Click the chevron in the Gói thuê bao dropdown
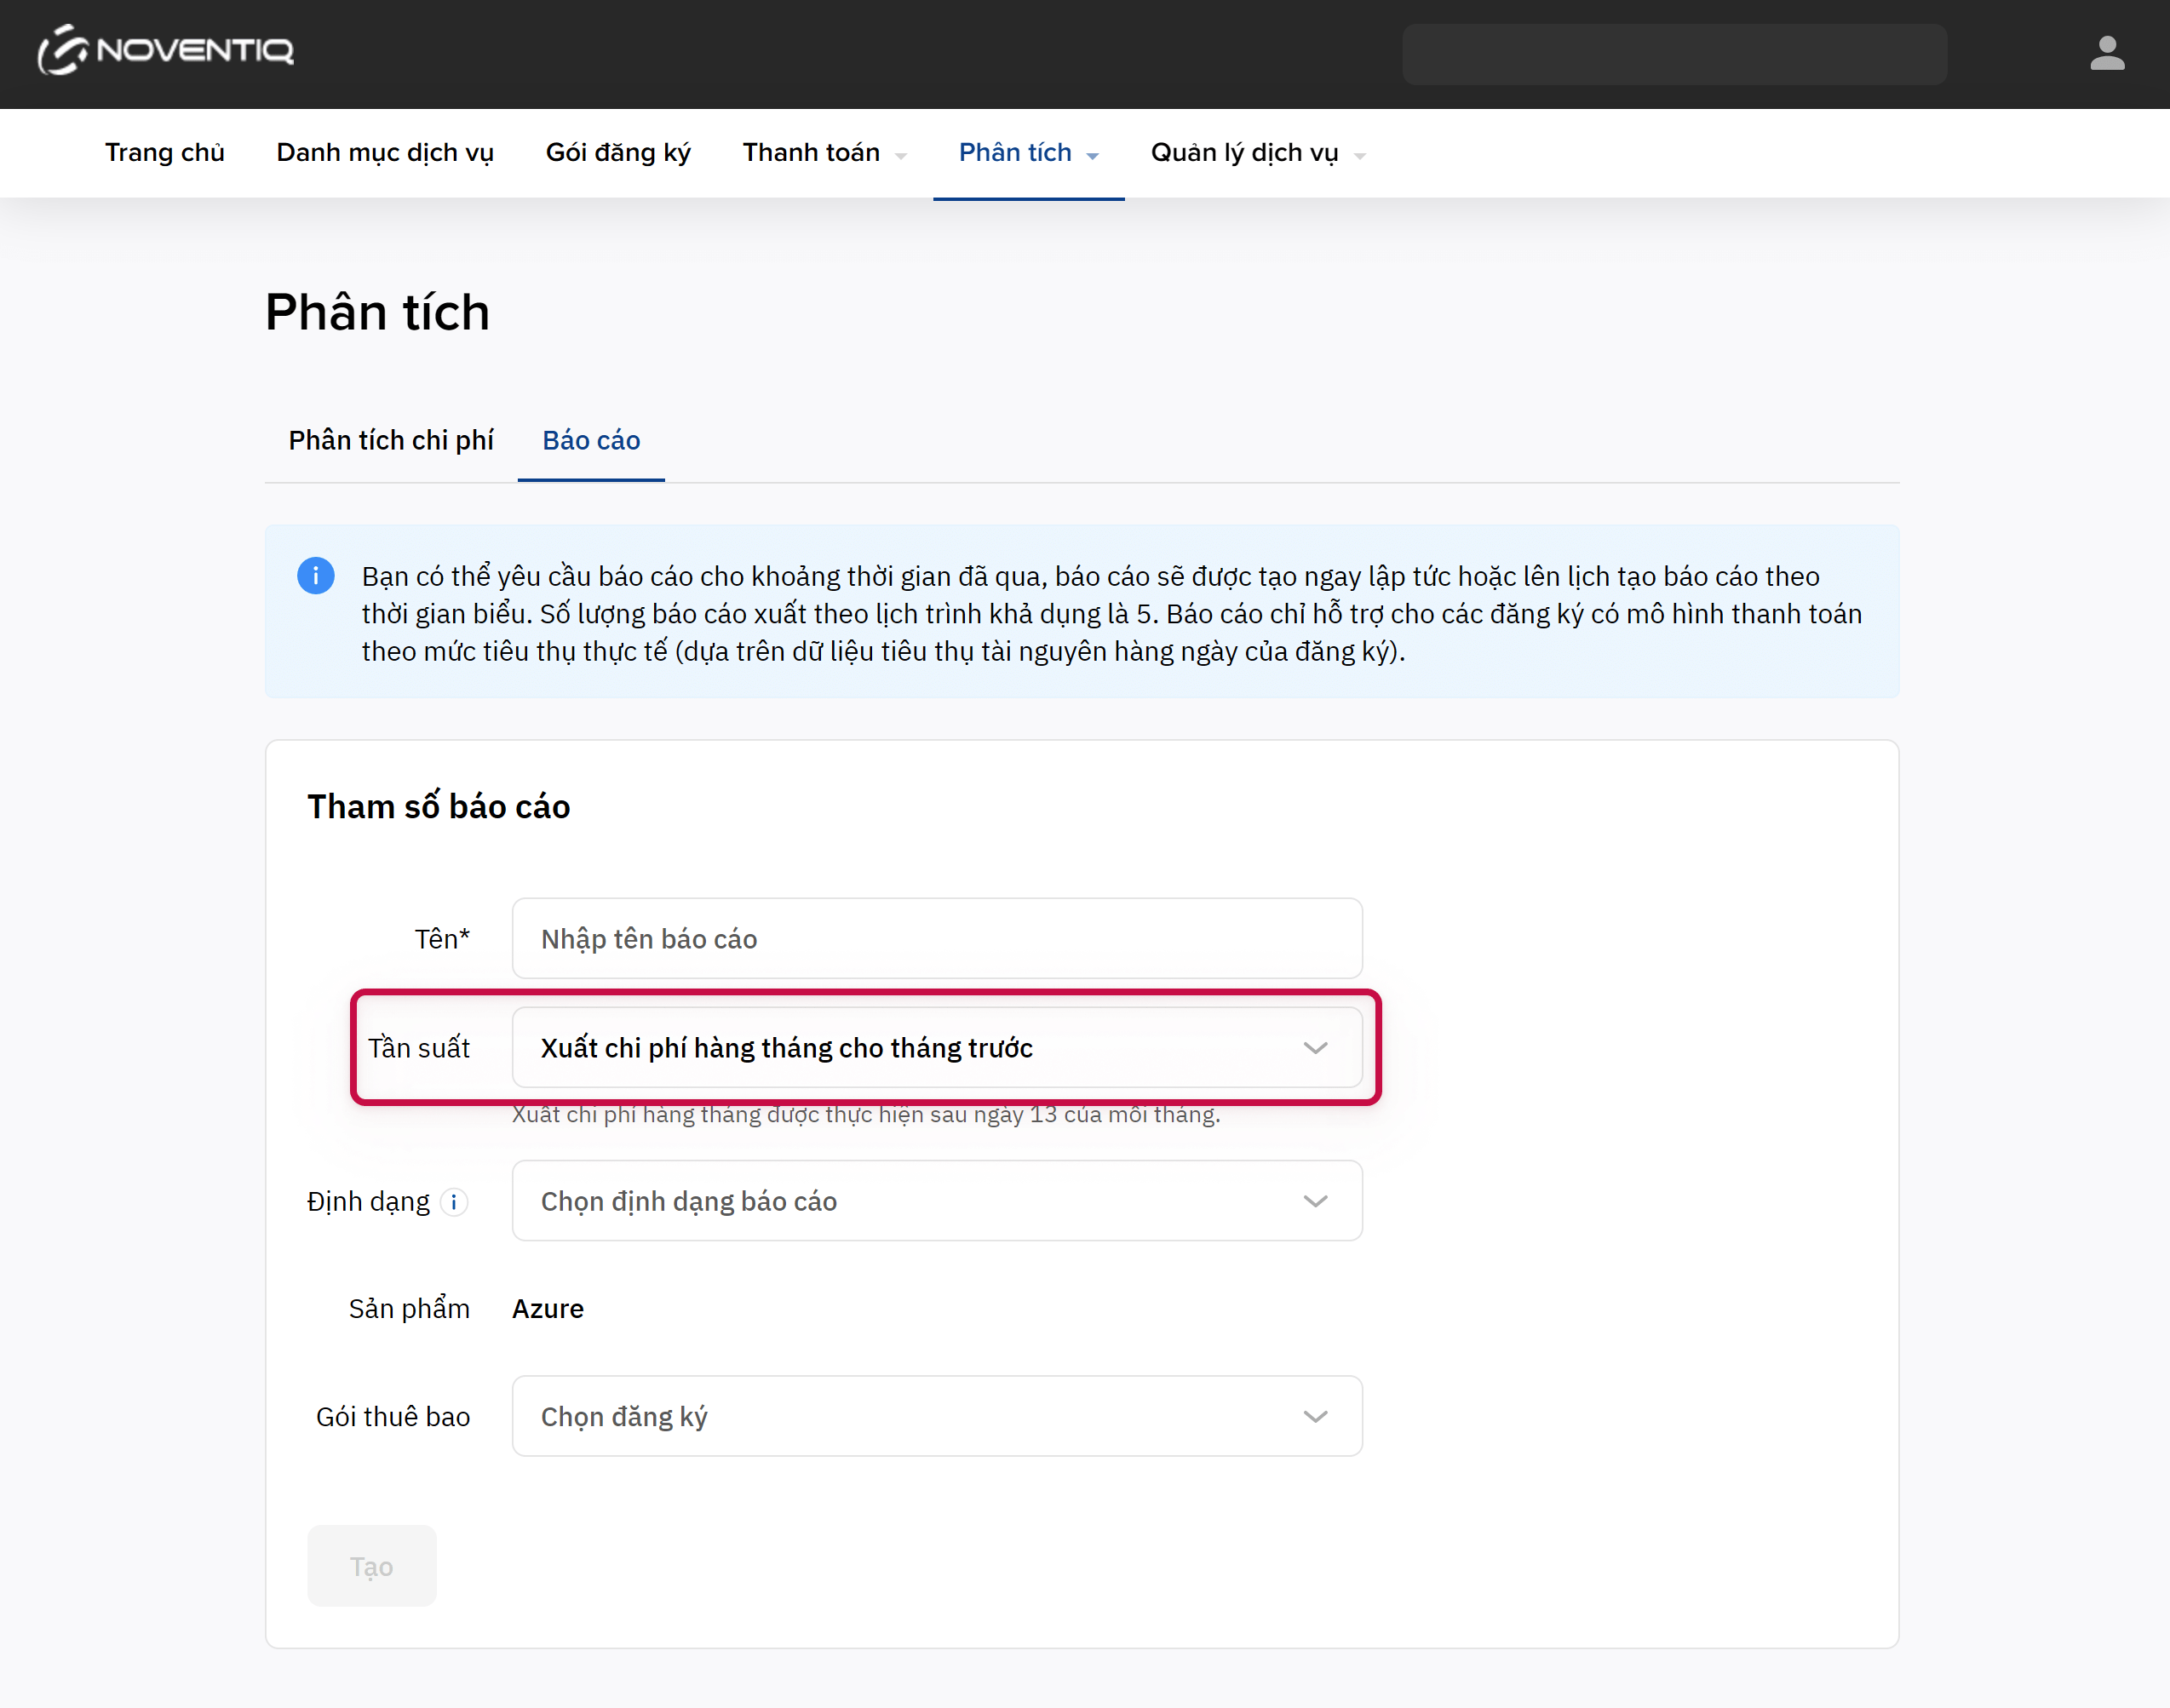The image size is (2170, 1708). tap(1315, 1417)
